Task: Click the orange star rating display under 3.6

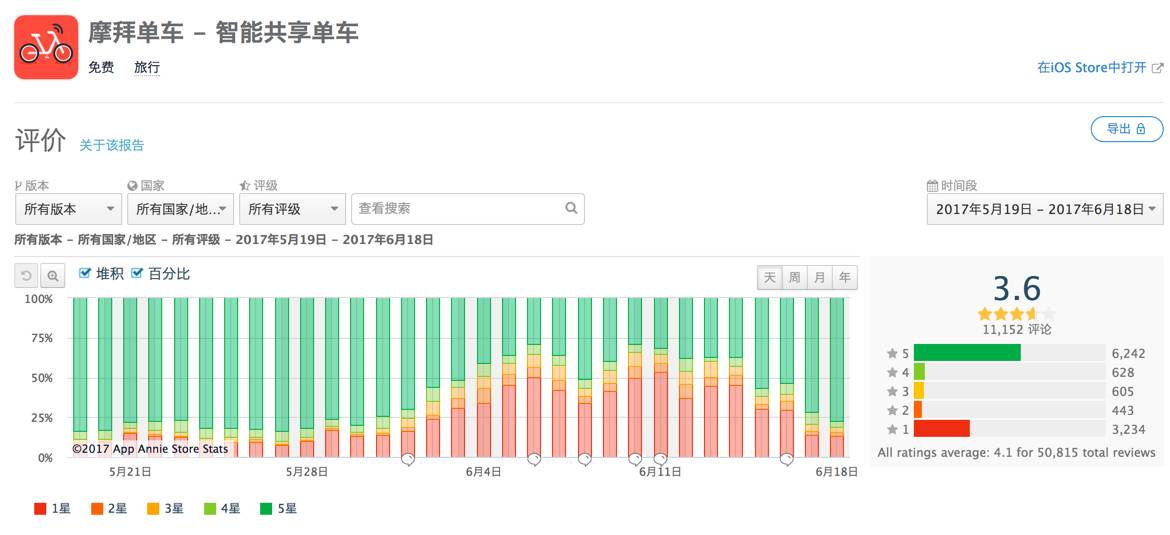Action: click(x=1017, y=314)
